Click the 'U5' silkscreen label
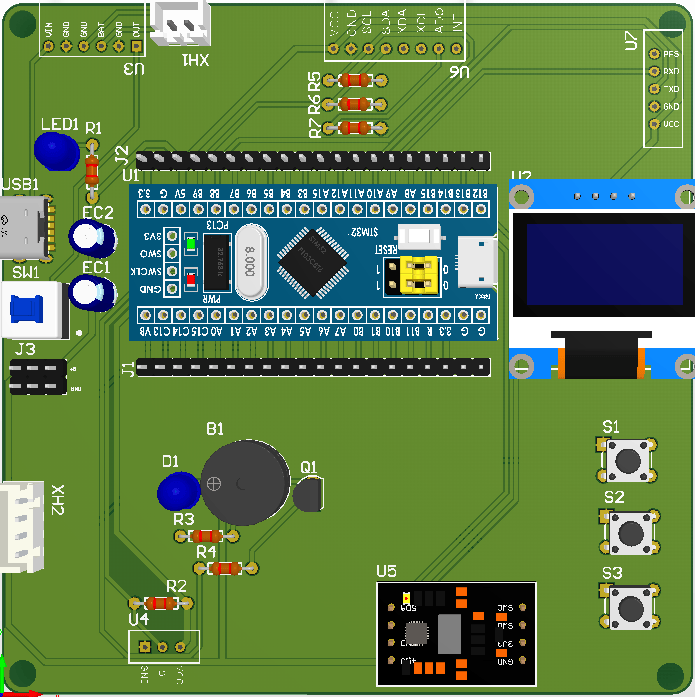 [386, 572]
